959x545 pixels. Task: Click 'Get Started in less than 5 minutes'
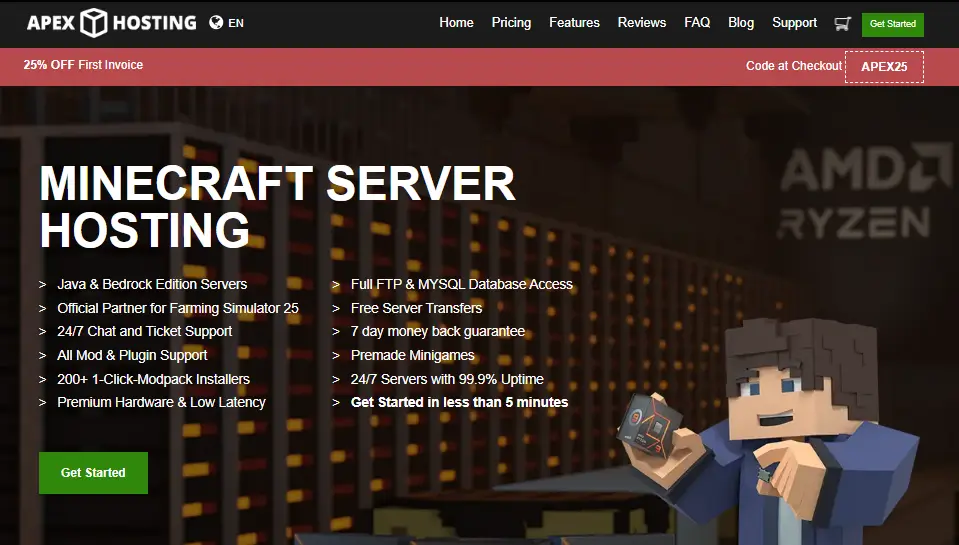click(x=459, y=402)
